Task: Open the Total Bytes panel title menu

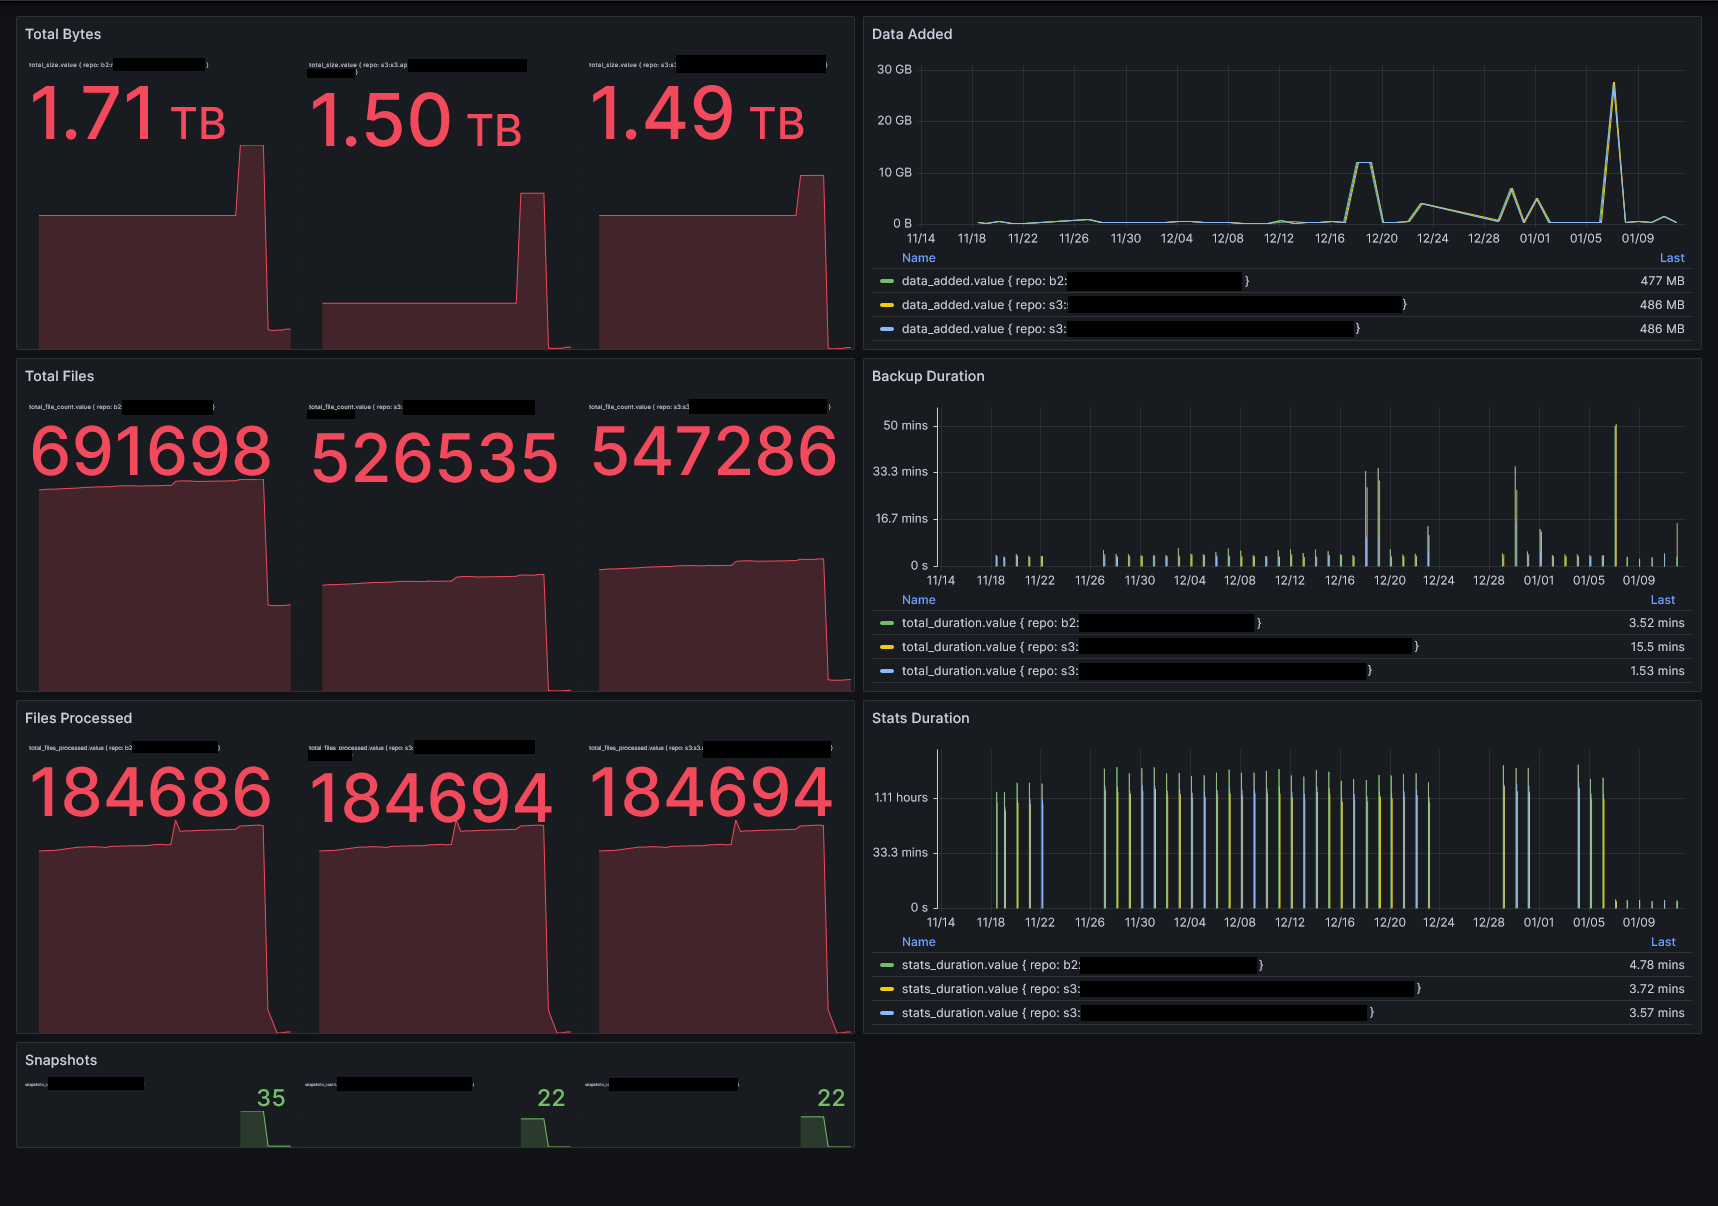Action: [x=63, y=34]
